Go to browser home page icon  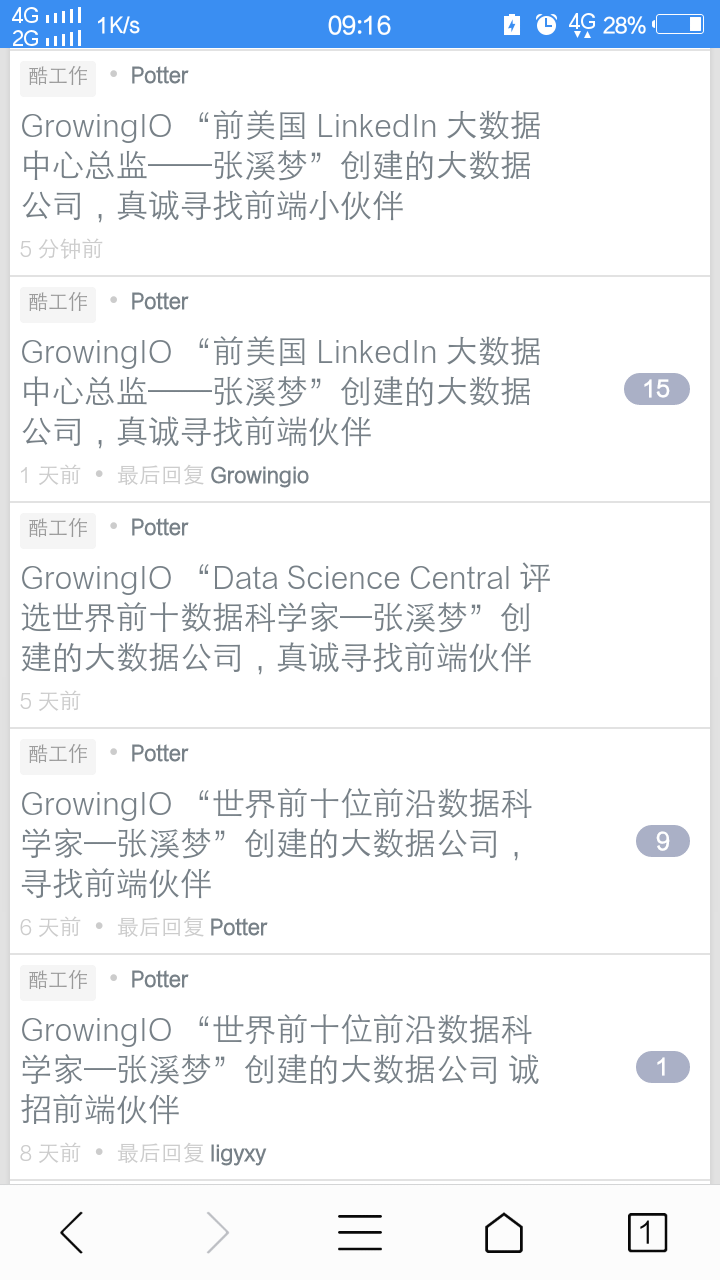(x=504, y=1232)
